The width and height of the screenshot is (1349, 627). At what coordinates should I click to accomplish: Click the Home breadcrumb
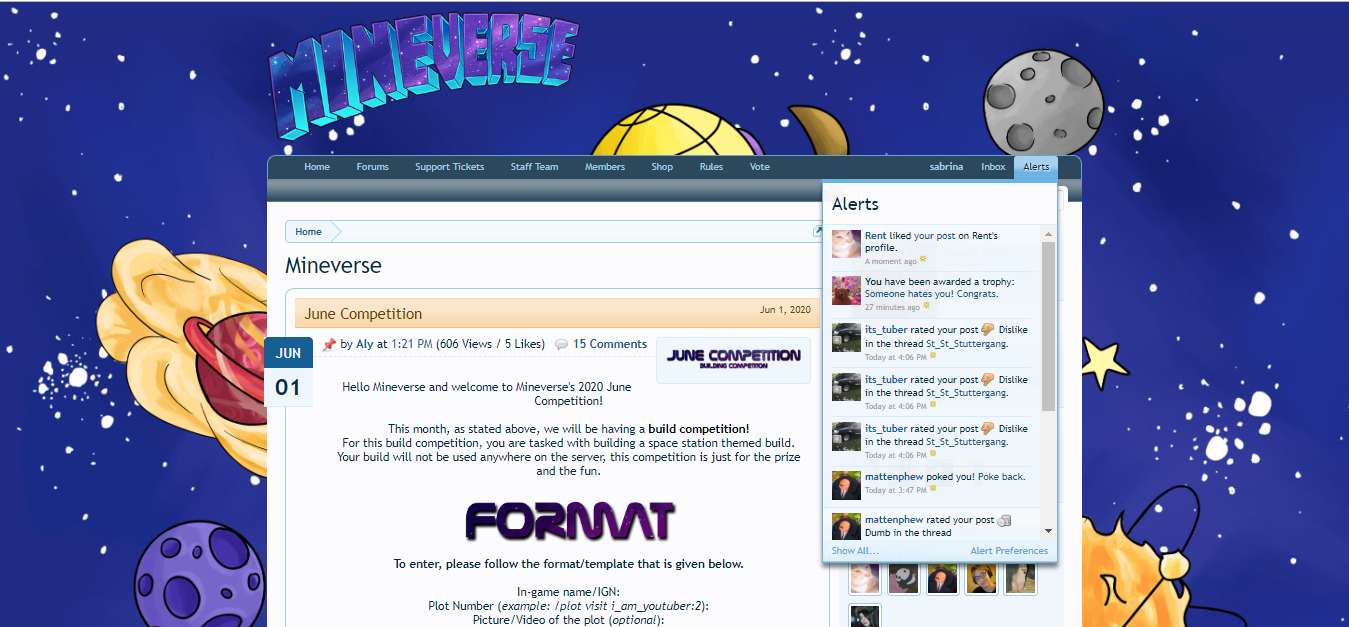coord(308,232)
